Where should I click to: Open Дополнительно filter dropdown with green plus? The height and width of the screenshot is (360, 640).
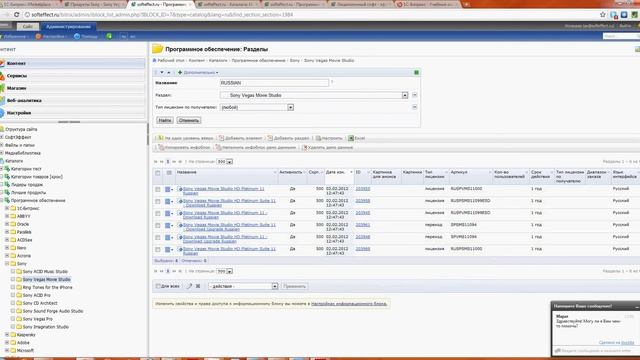[x=198, y=72]
